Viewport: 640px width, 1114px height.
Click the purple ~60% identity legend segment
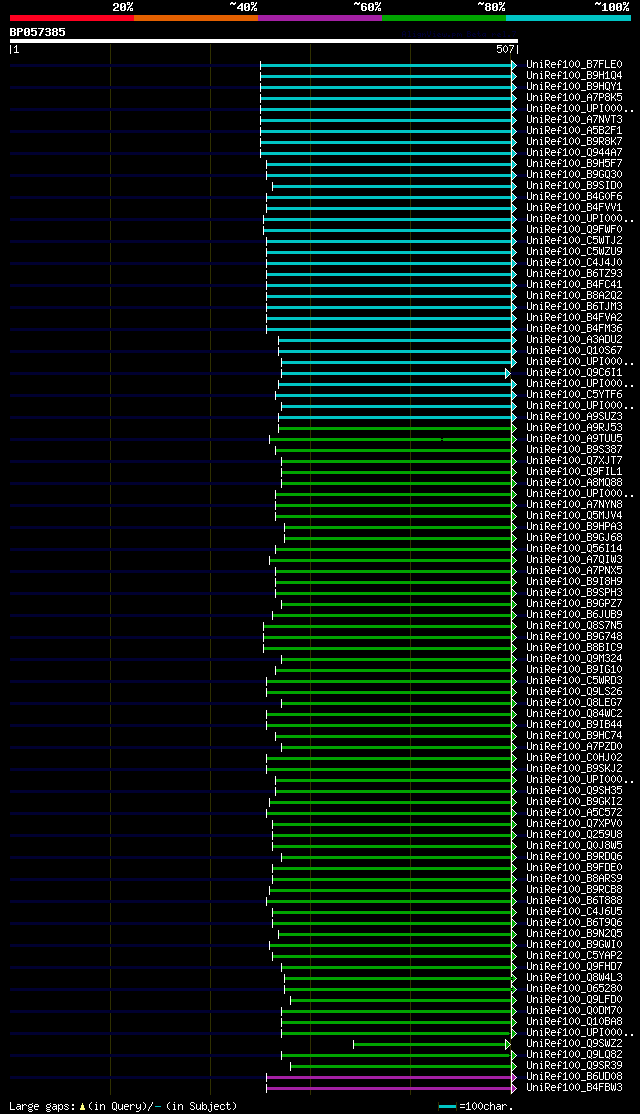point(320,18)
